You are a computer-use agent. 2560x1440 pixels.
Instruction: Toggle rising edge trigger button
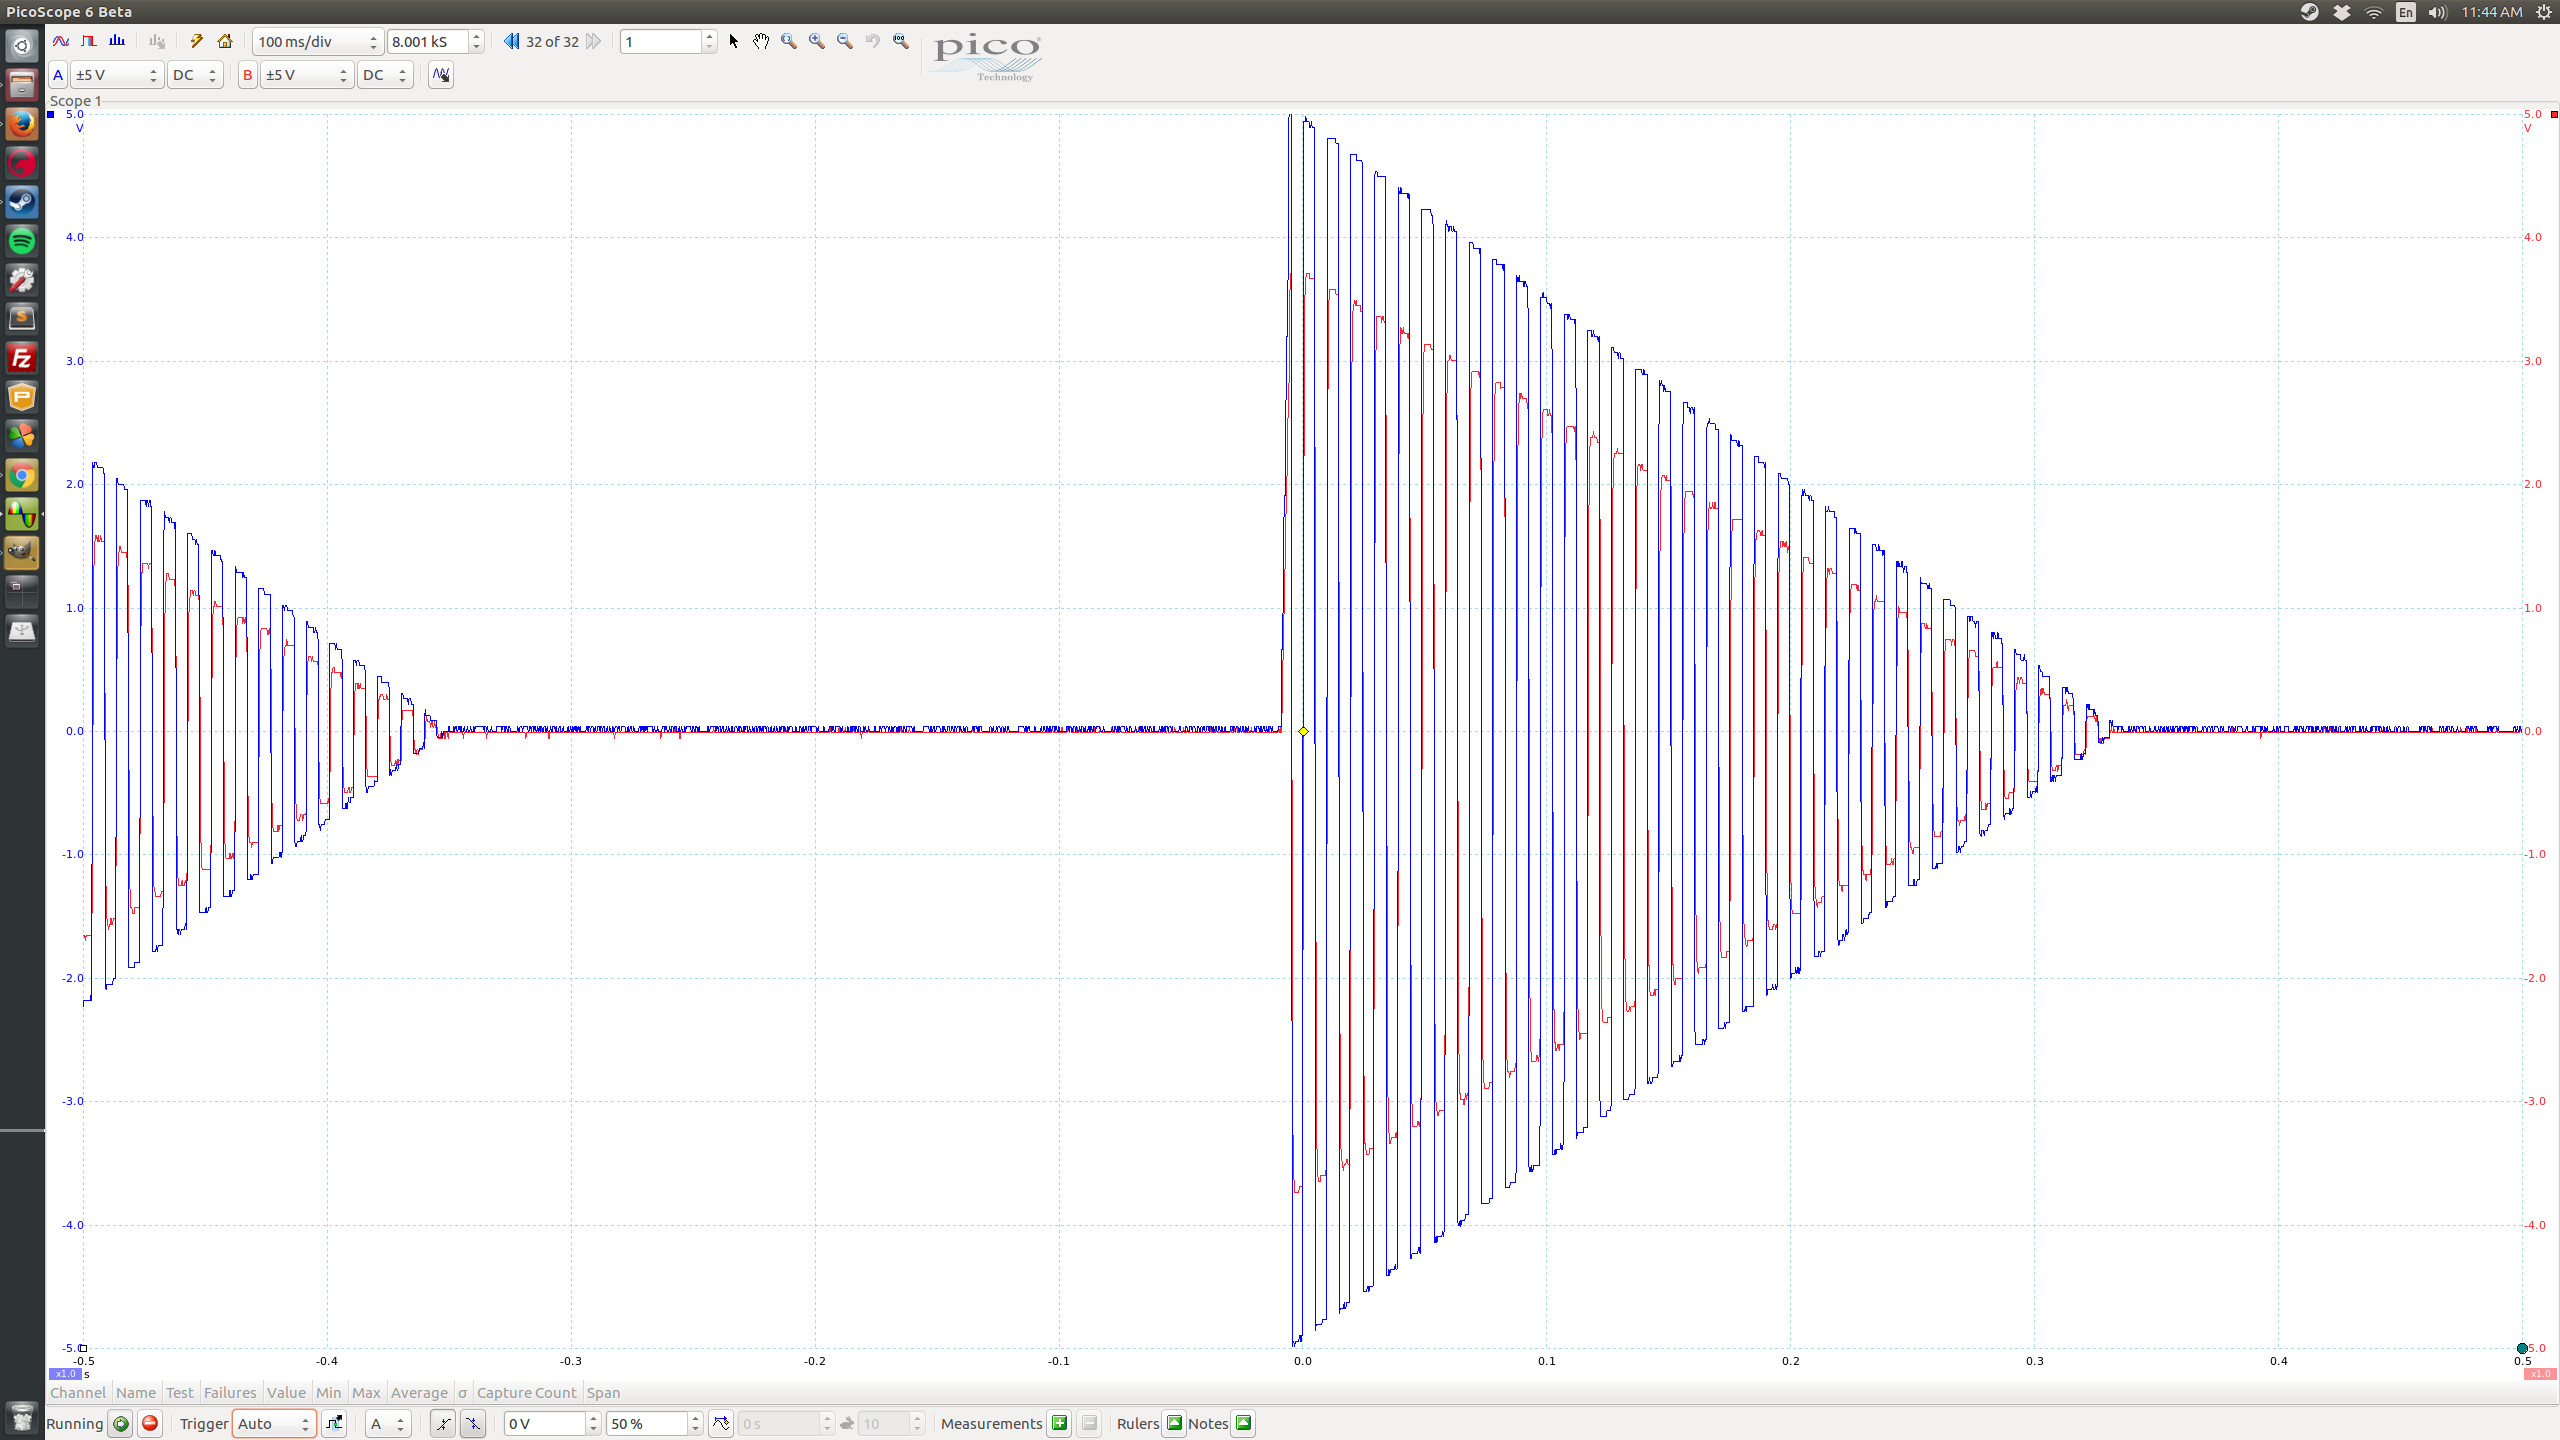pos(442,1423)
